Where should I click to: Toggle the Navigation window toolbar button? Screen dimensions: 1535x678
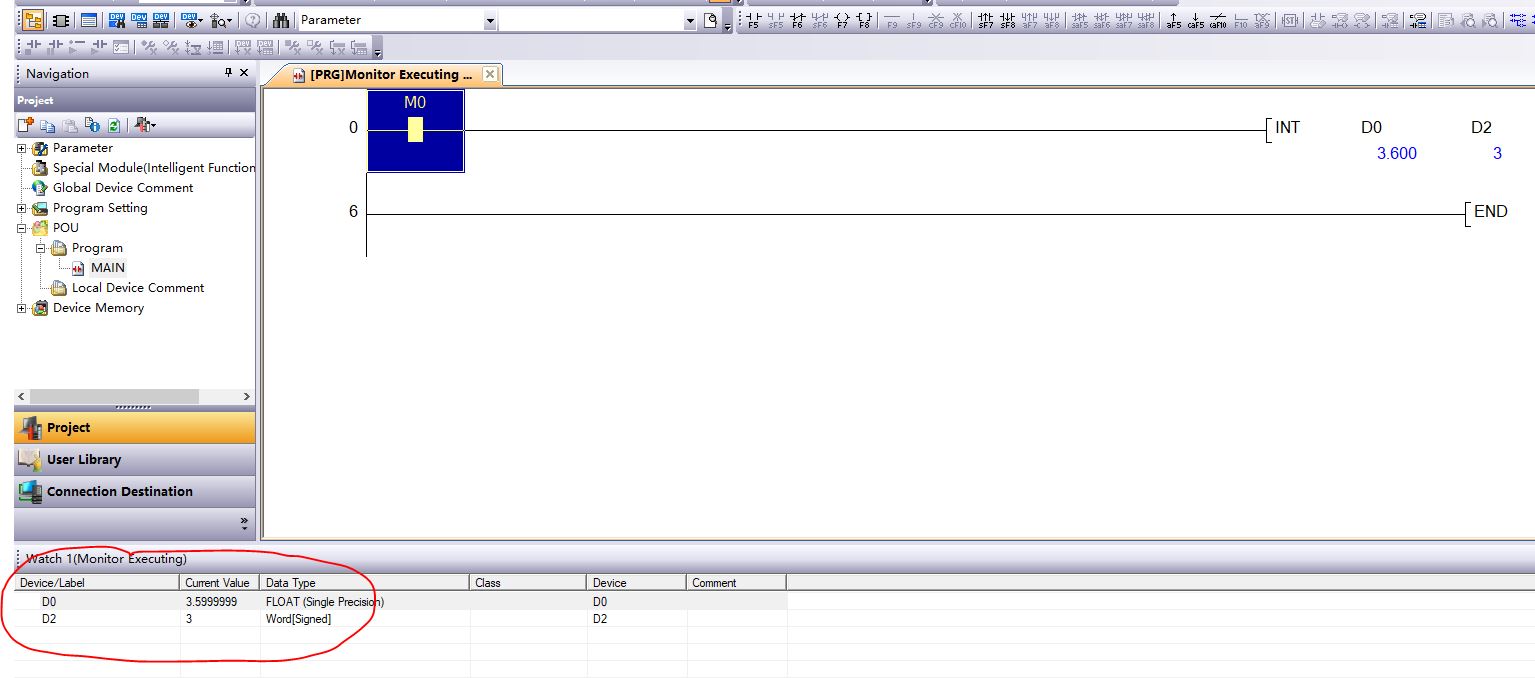[33, 20]
